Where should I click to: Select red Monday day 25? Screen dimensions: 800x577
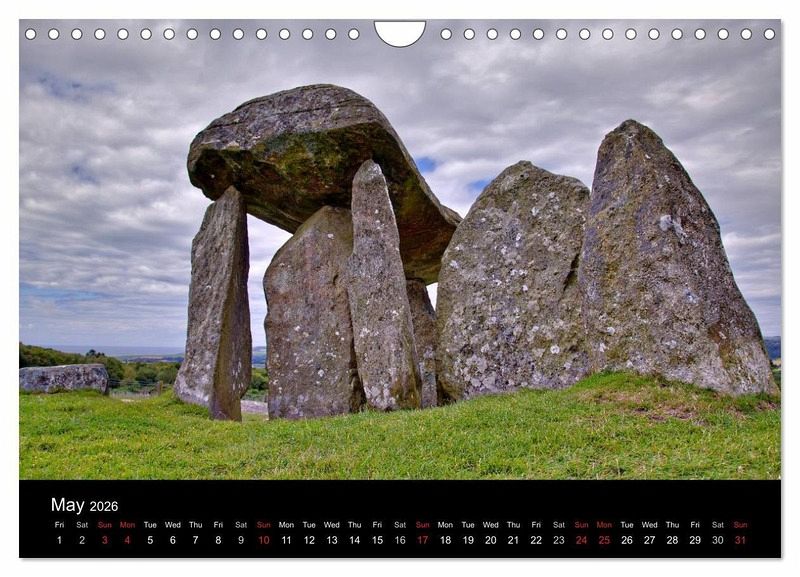604,540
